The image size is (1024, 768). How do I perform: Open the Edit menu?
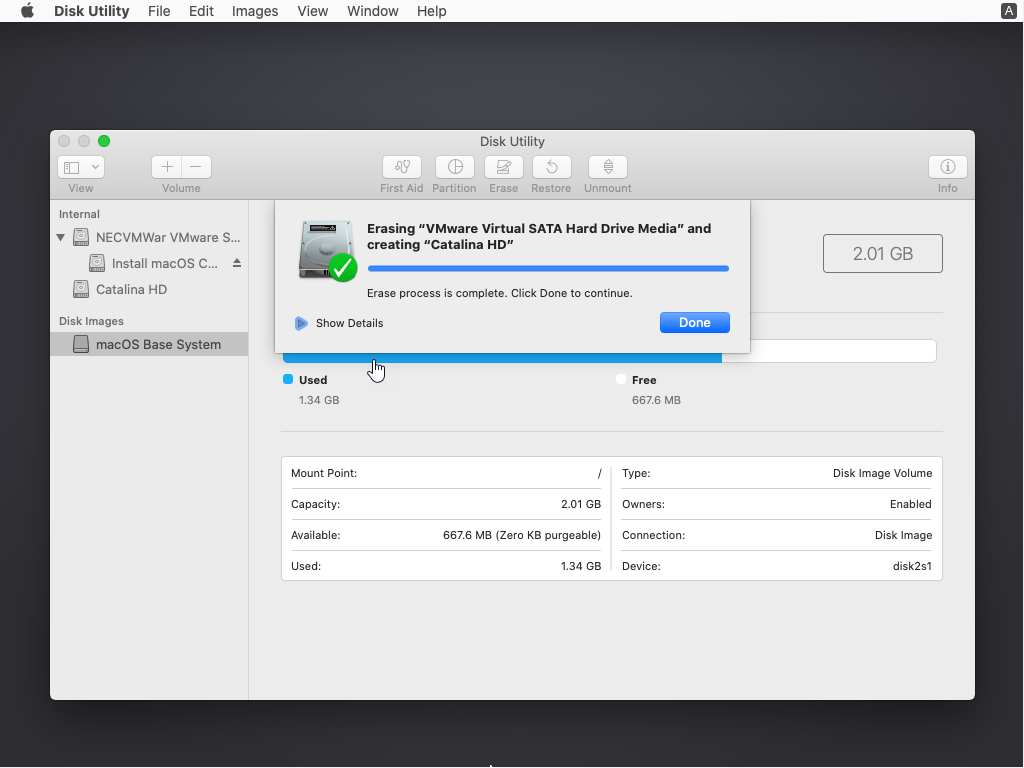[201, 11]
